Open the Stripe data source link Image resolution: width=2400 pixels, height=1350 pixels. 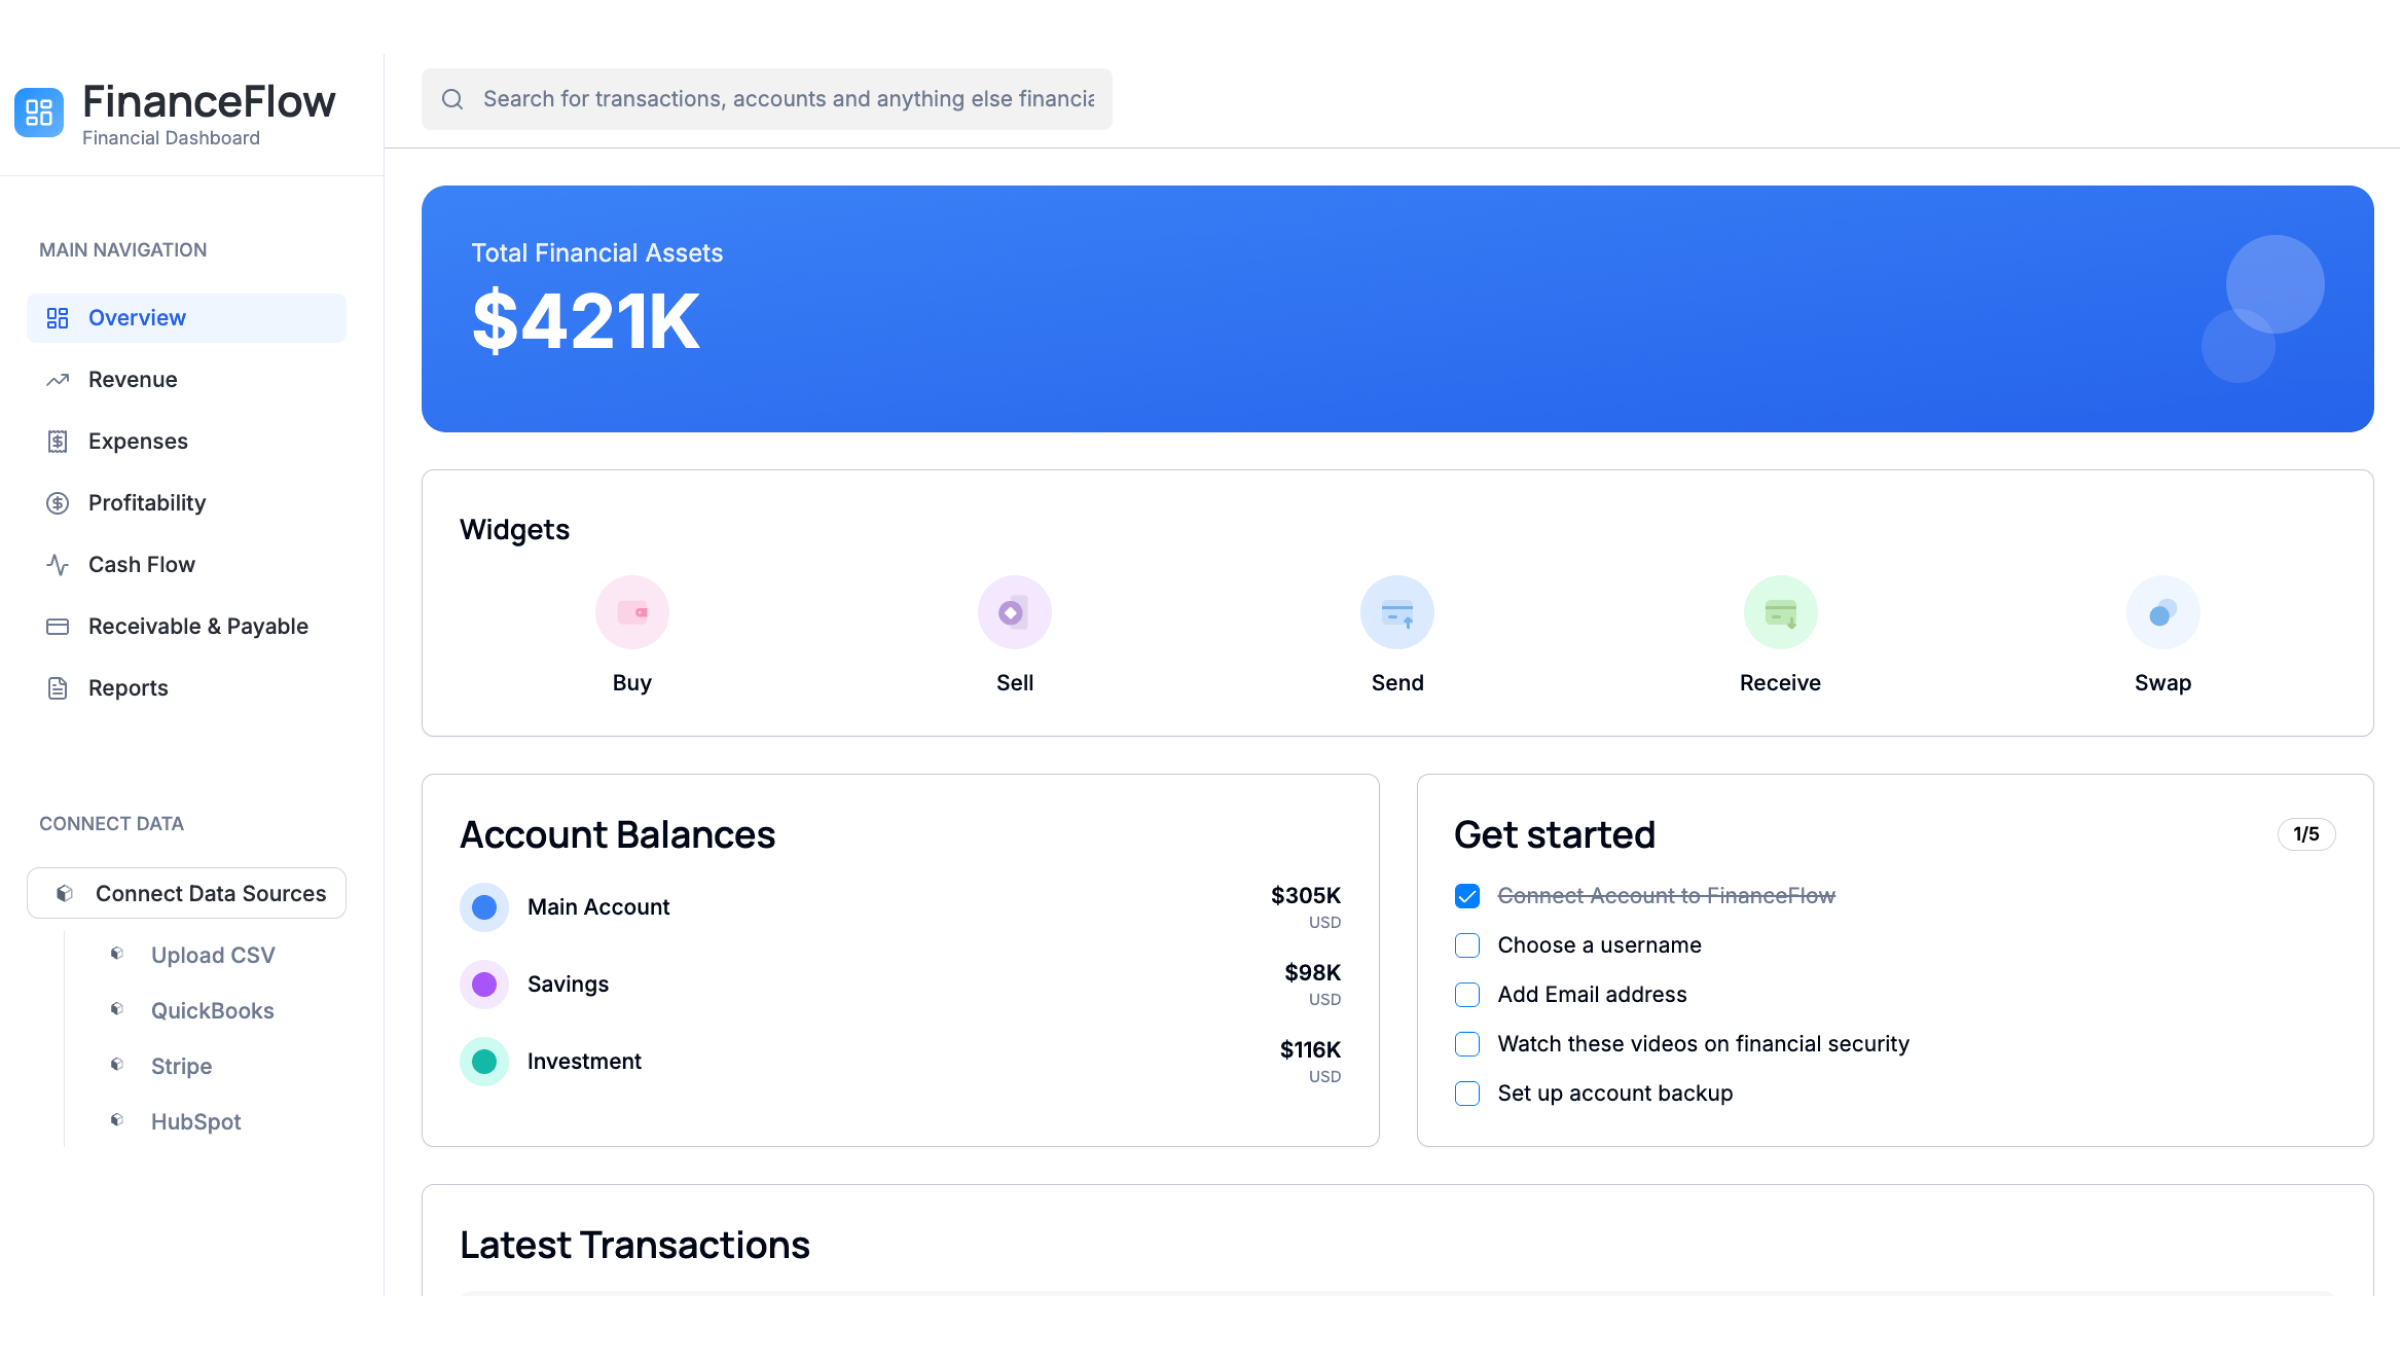(x=181, y=1066)
